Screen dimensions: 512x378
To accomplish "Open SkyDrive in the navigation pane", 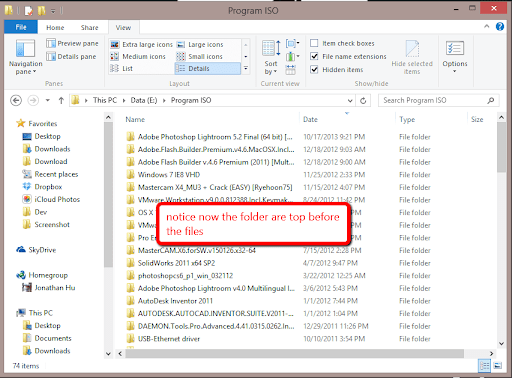I will tap(36, 250).
